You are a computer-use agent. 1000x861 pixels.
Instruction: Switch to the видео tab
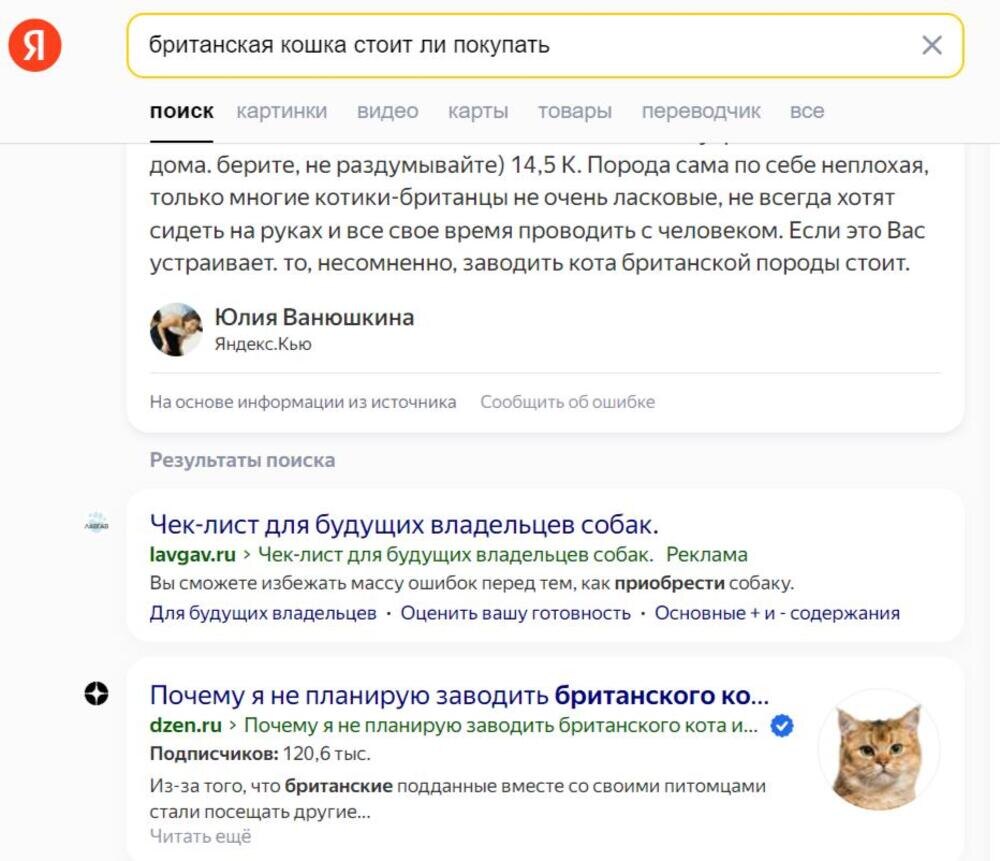pos(388,111)
